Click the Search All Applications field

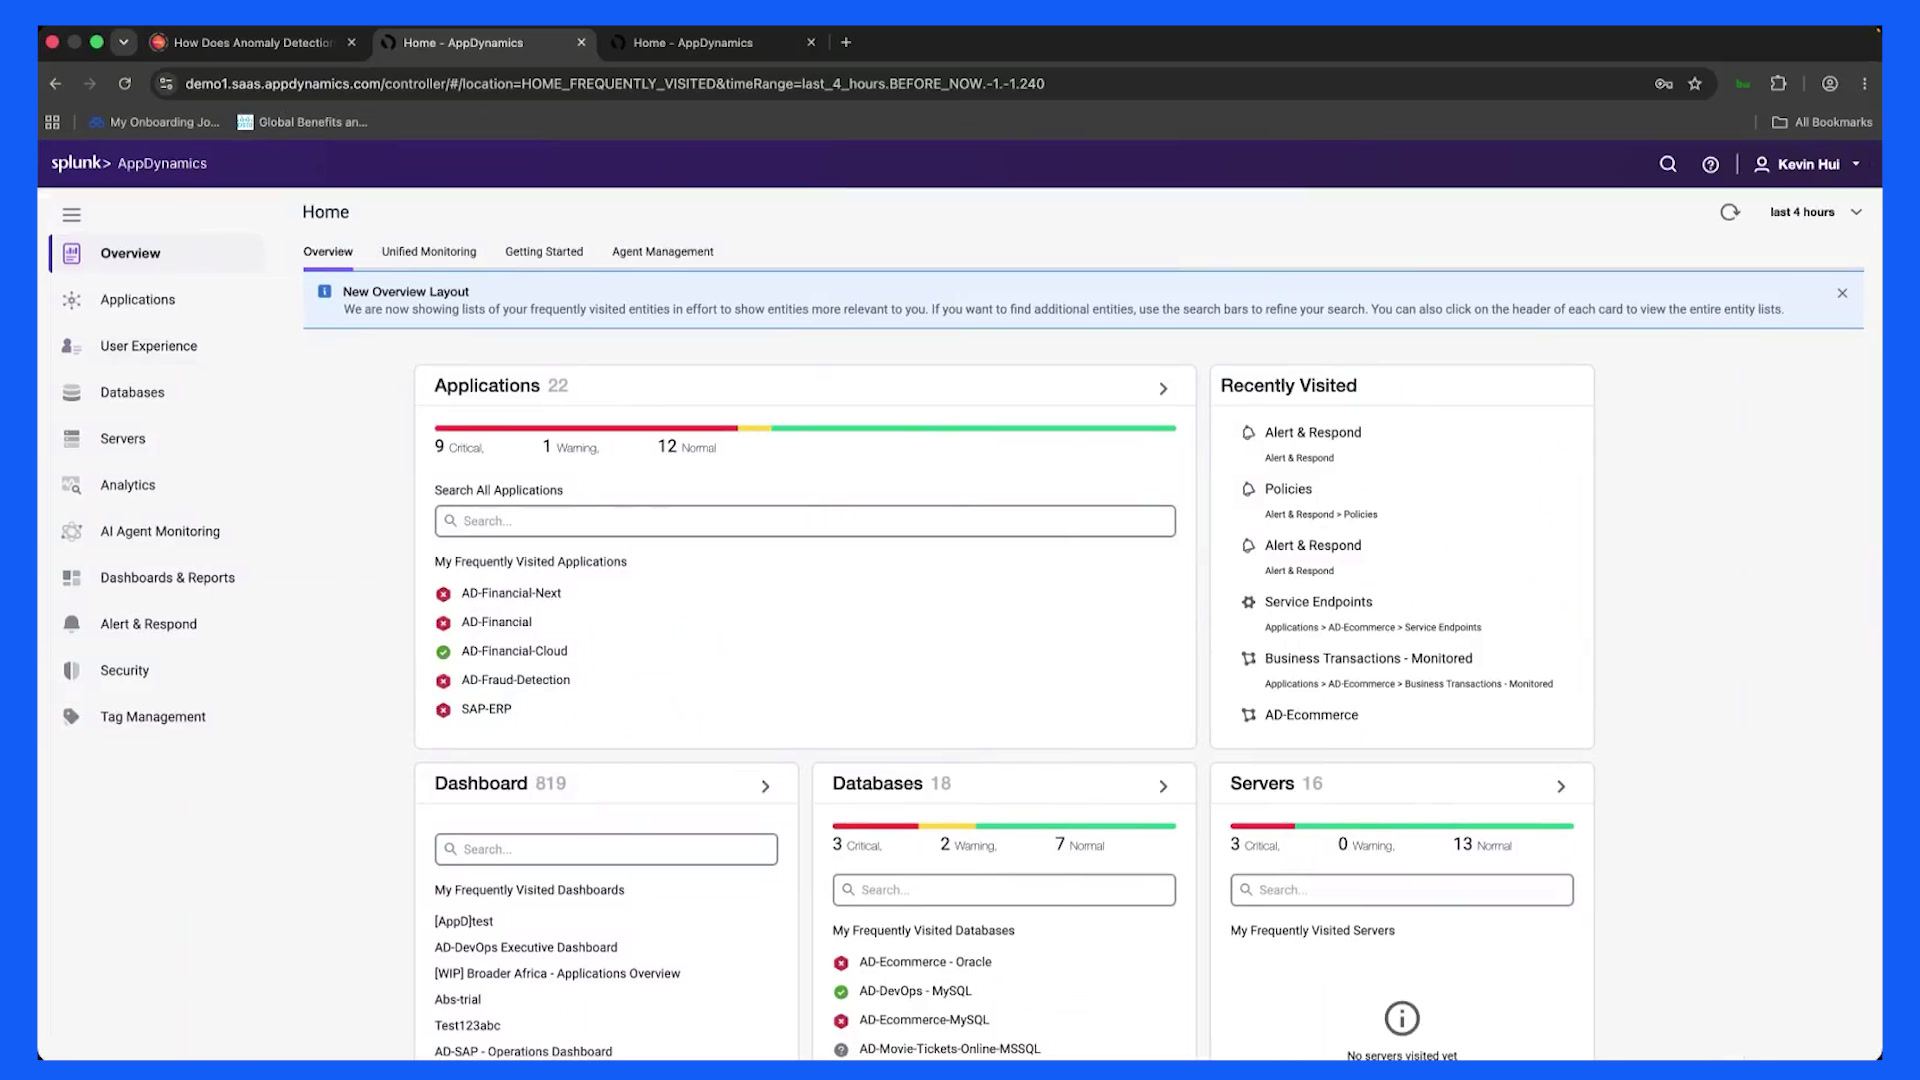805,521
